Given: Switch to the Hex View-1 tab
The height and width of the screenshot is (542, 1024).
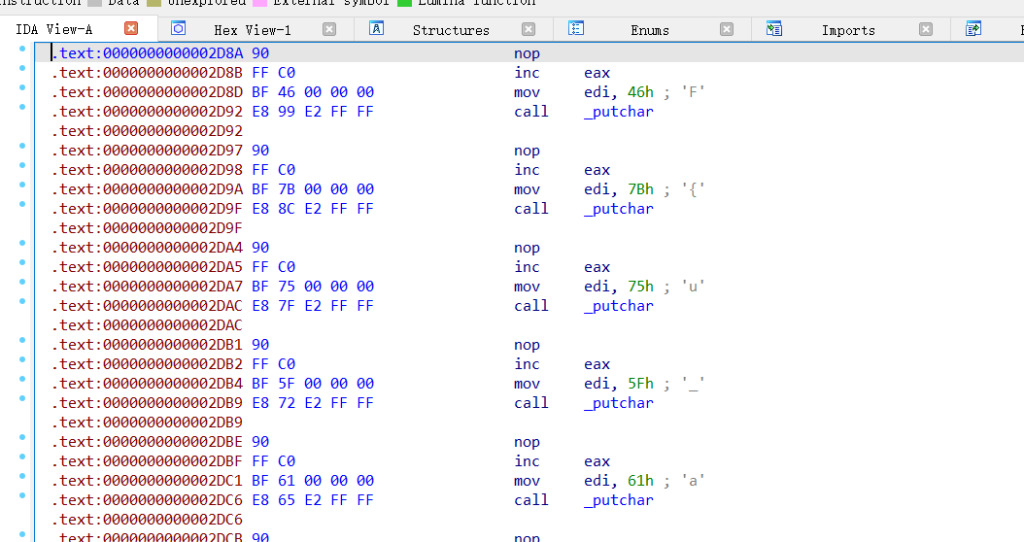Looking at the screenshot, I should (252, 30).
